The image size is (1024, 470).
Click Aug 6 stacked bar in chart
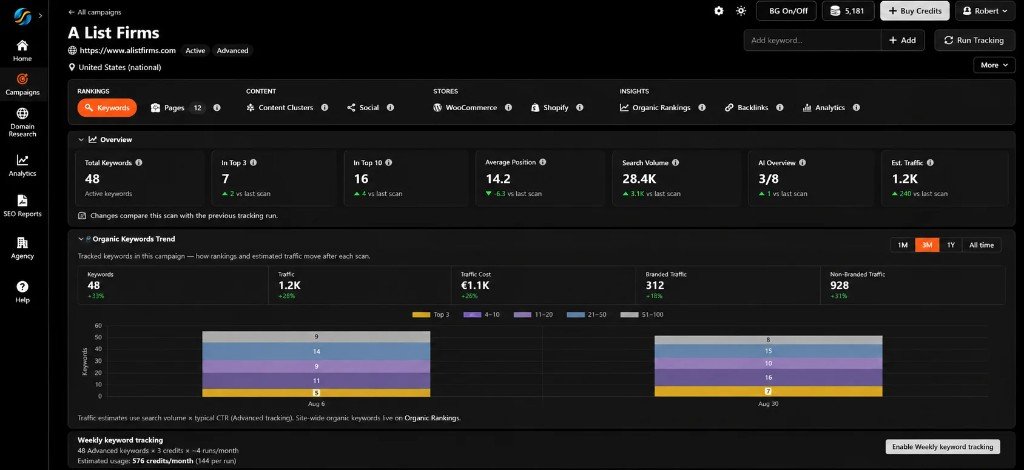316,364
